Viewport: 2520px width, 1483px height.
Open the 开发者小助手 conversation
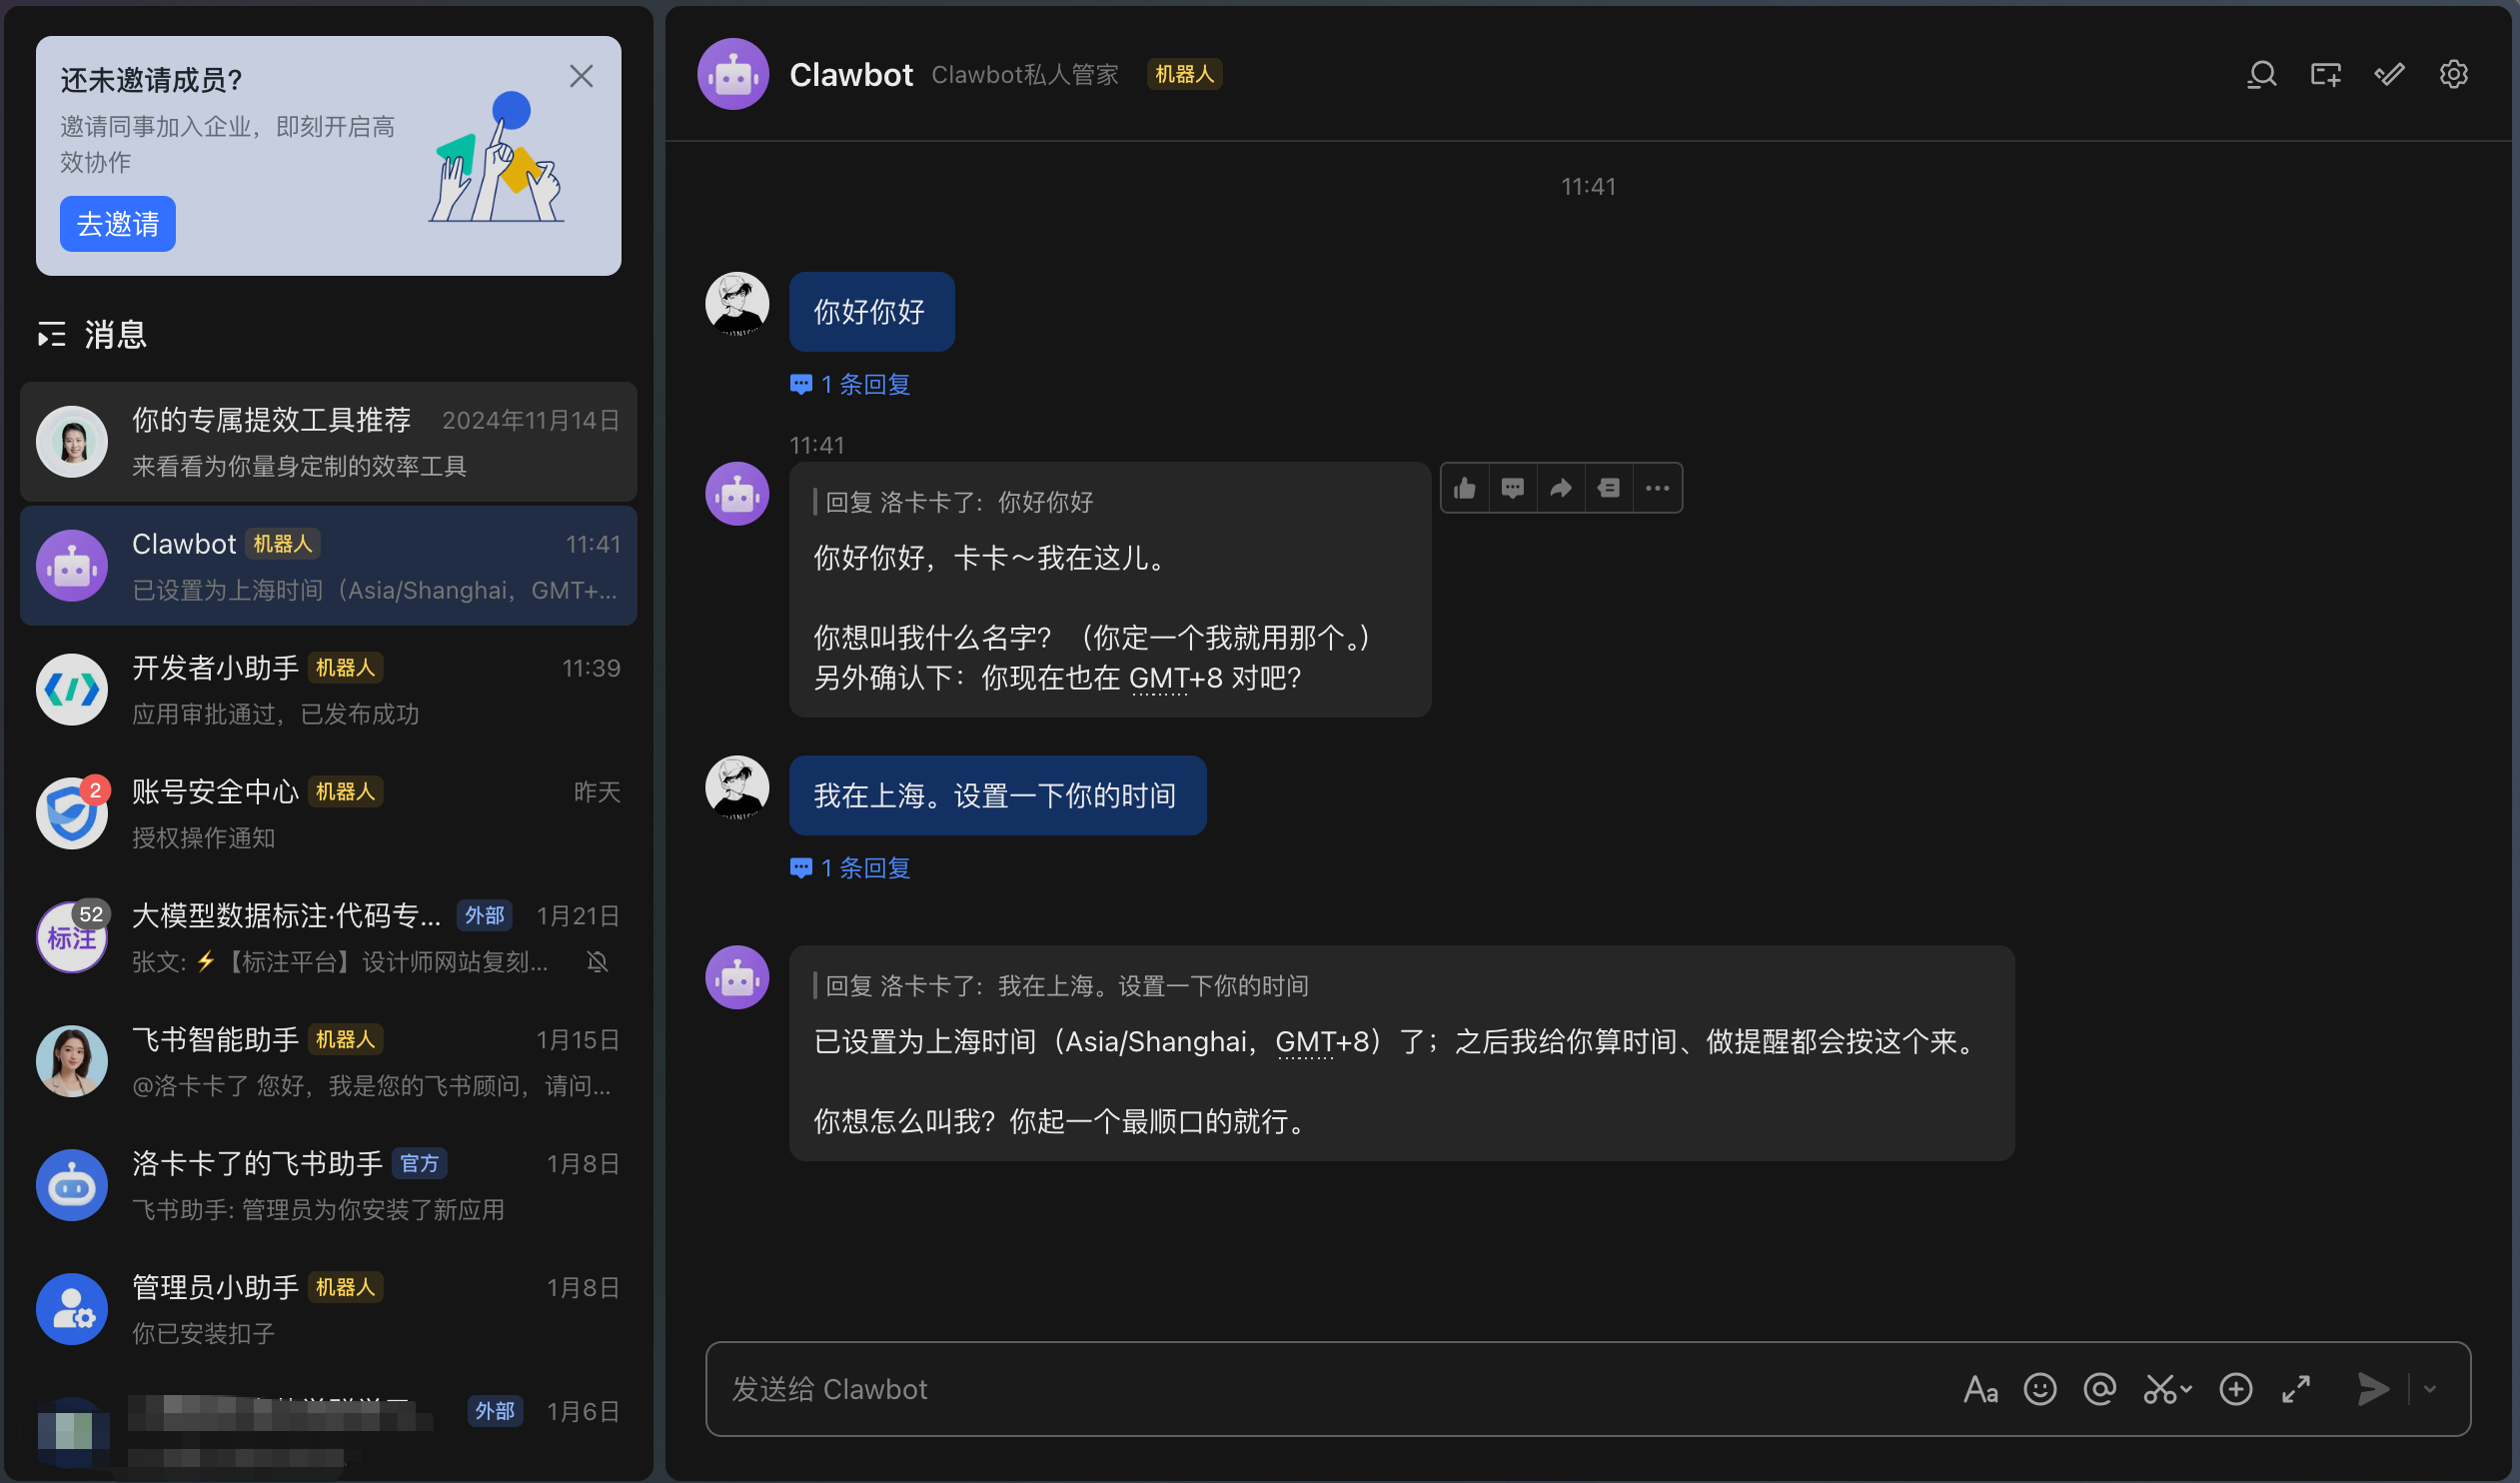[328, 690]
